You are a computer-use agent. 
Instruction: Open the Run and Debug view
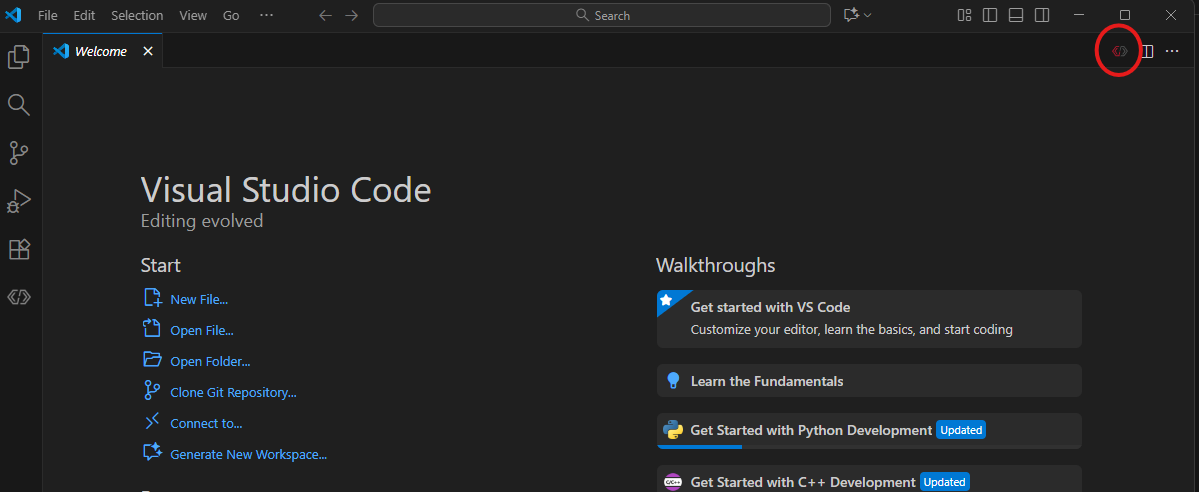19,201
